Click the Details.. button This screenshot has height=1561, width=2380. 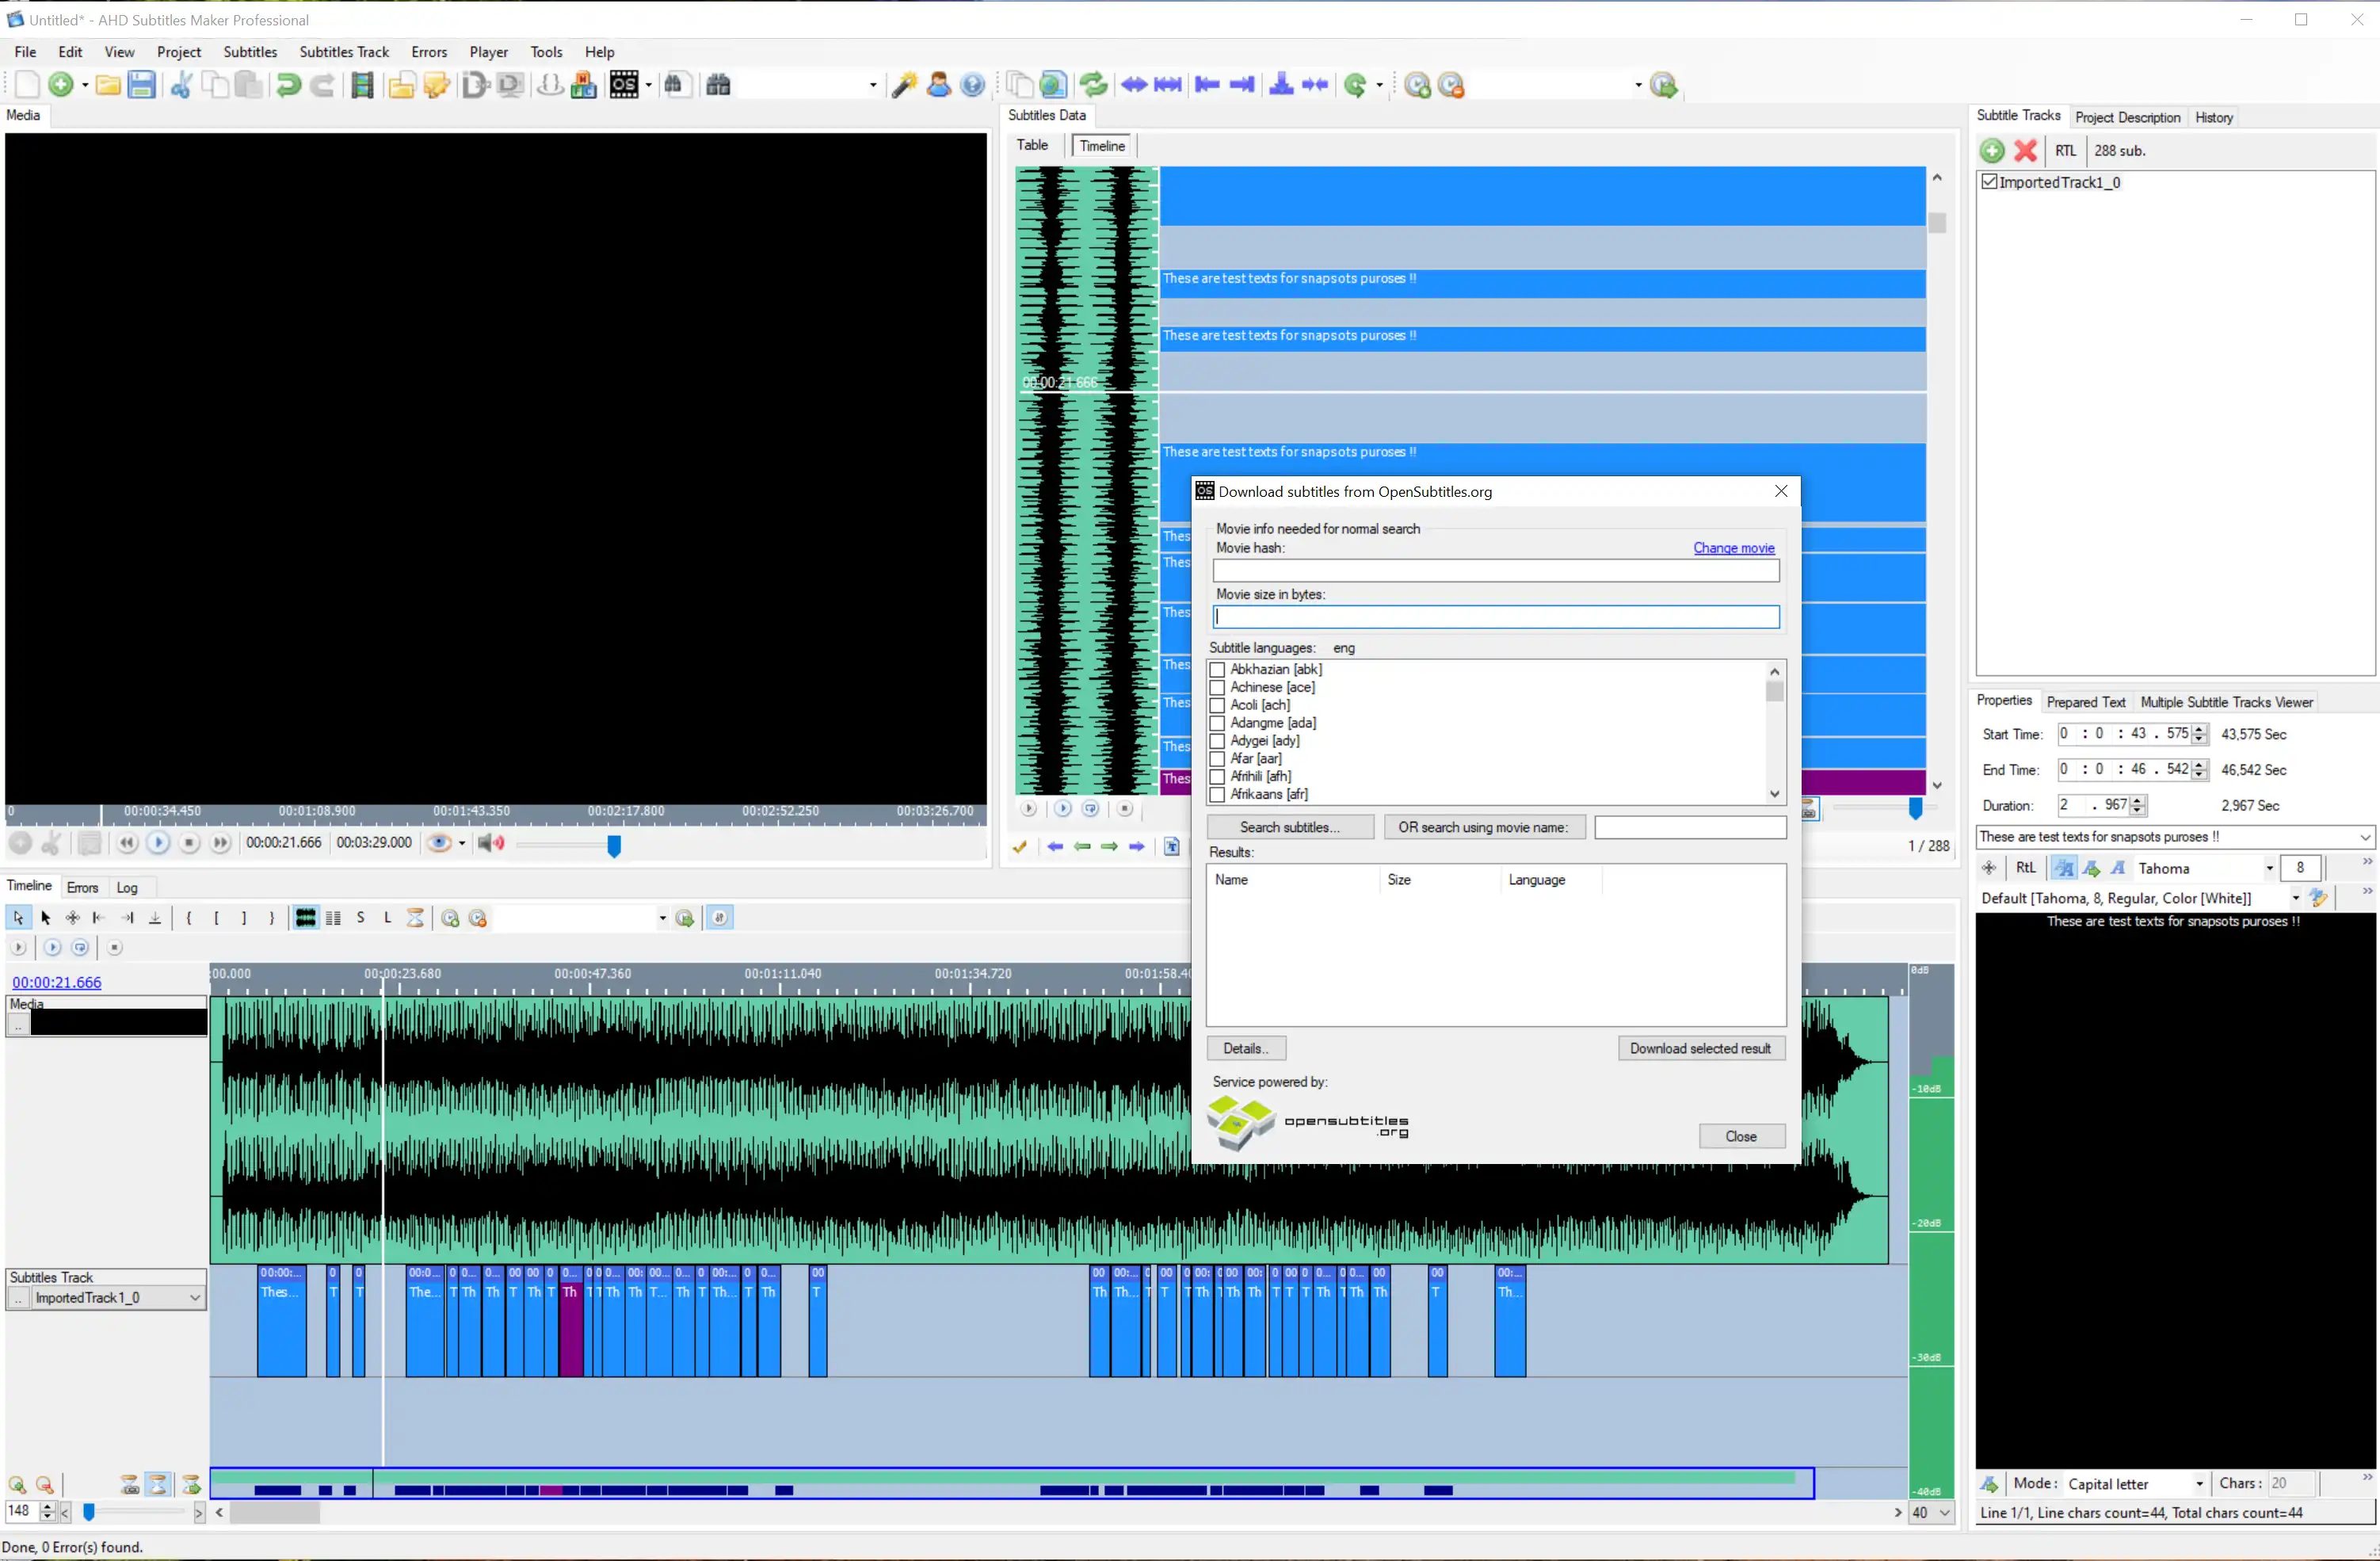click(1246, 1048)
